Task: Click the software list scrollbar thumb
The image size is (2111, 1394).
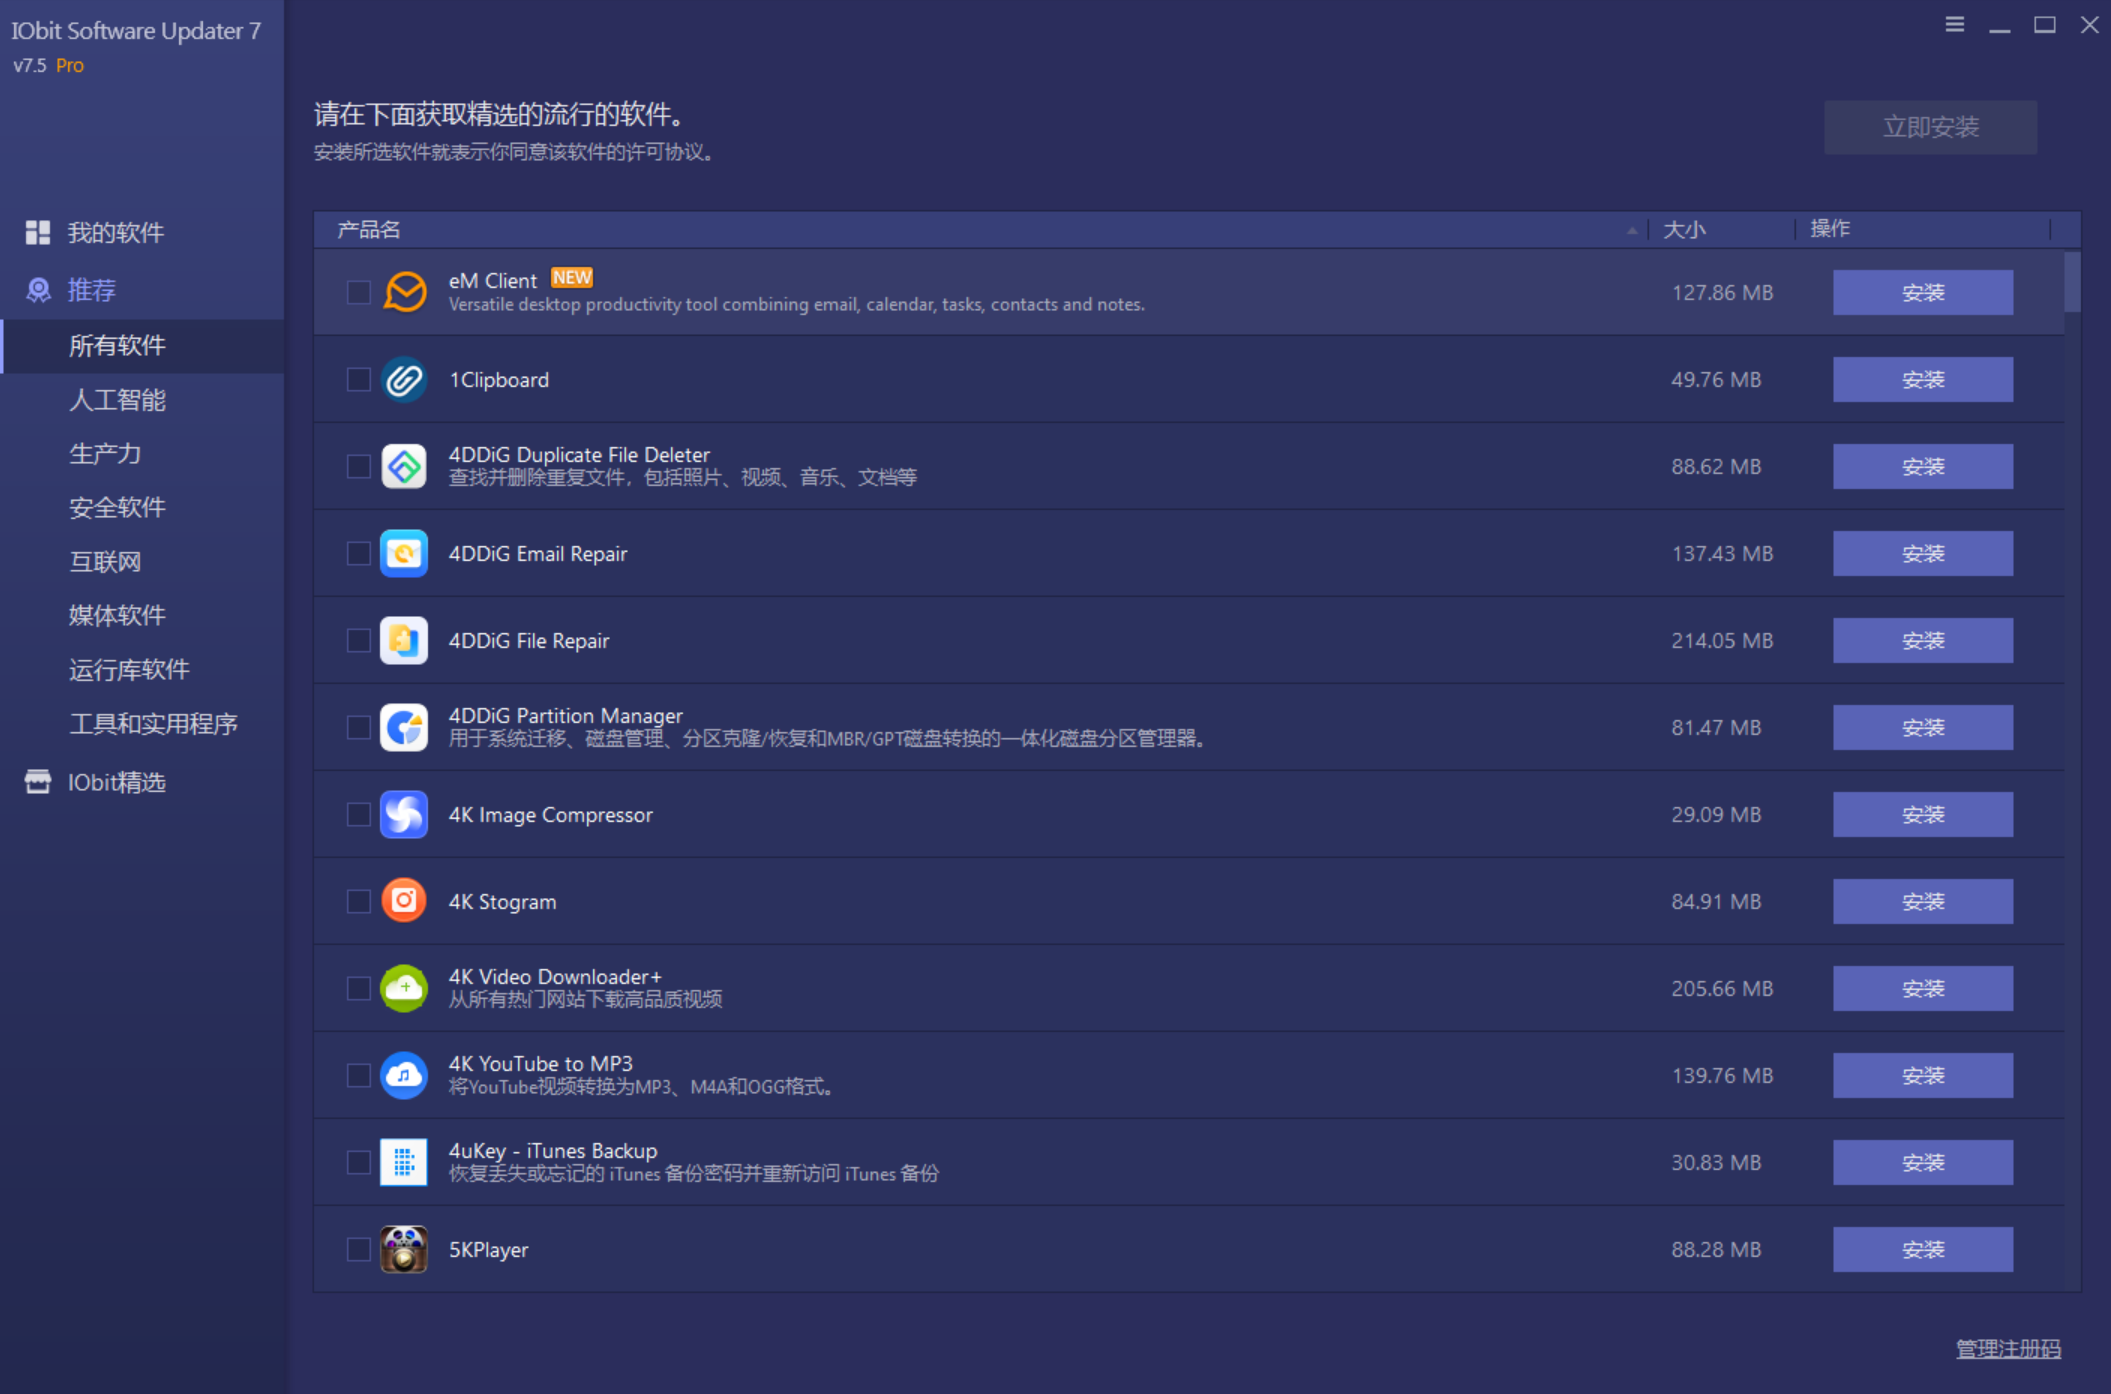Action: (x=2073, y=282)
